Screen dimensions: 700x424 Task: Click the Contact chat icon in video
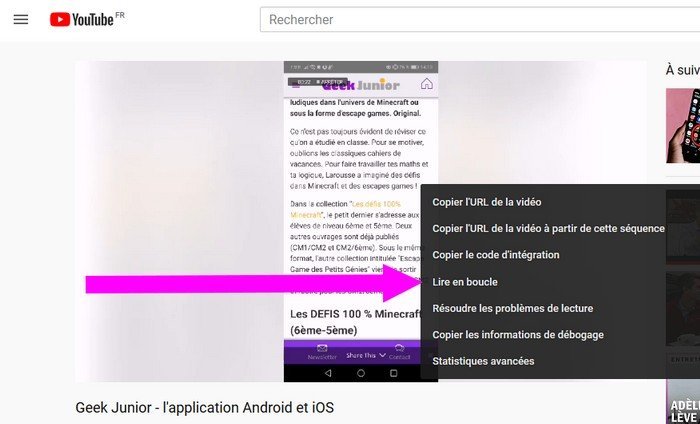400,348
